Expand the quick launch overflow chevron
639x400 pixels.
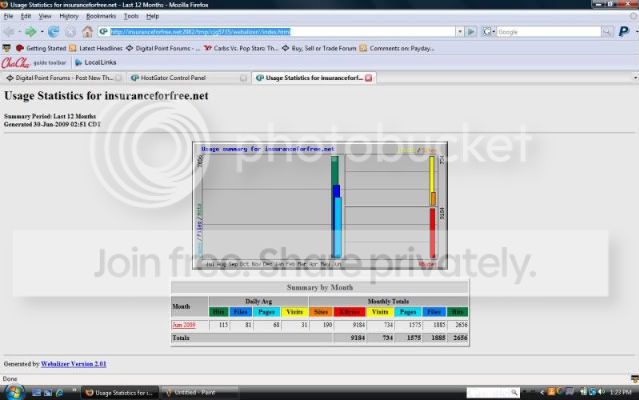click(74, 391)
